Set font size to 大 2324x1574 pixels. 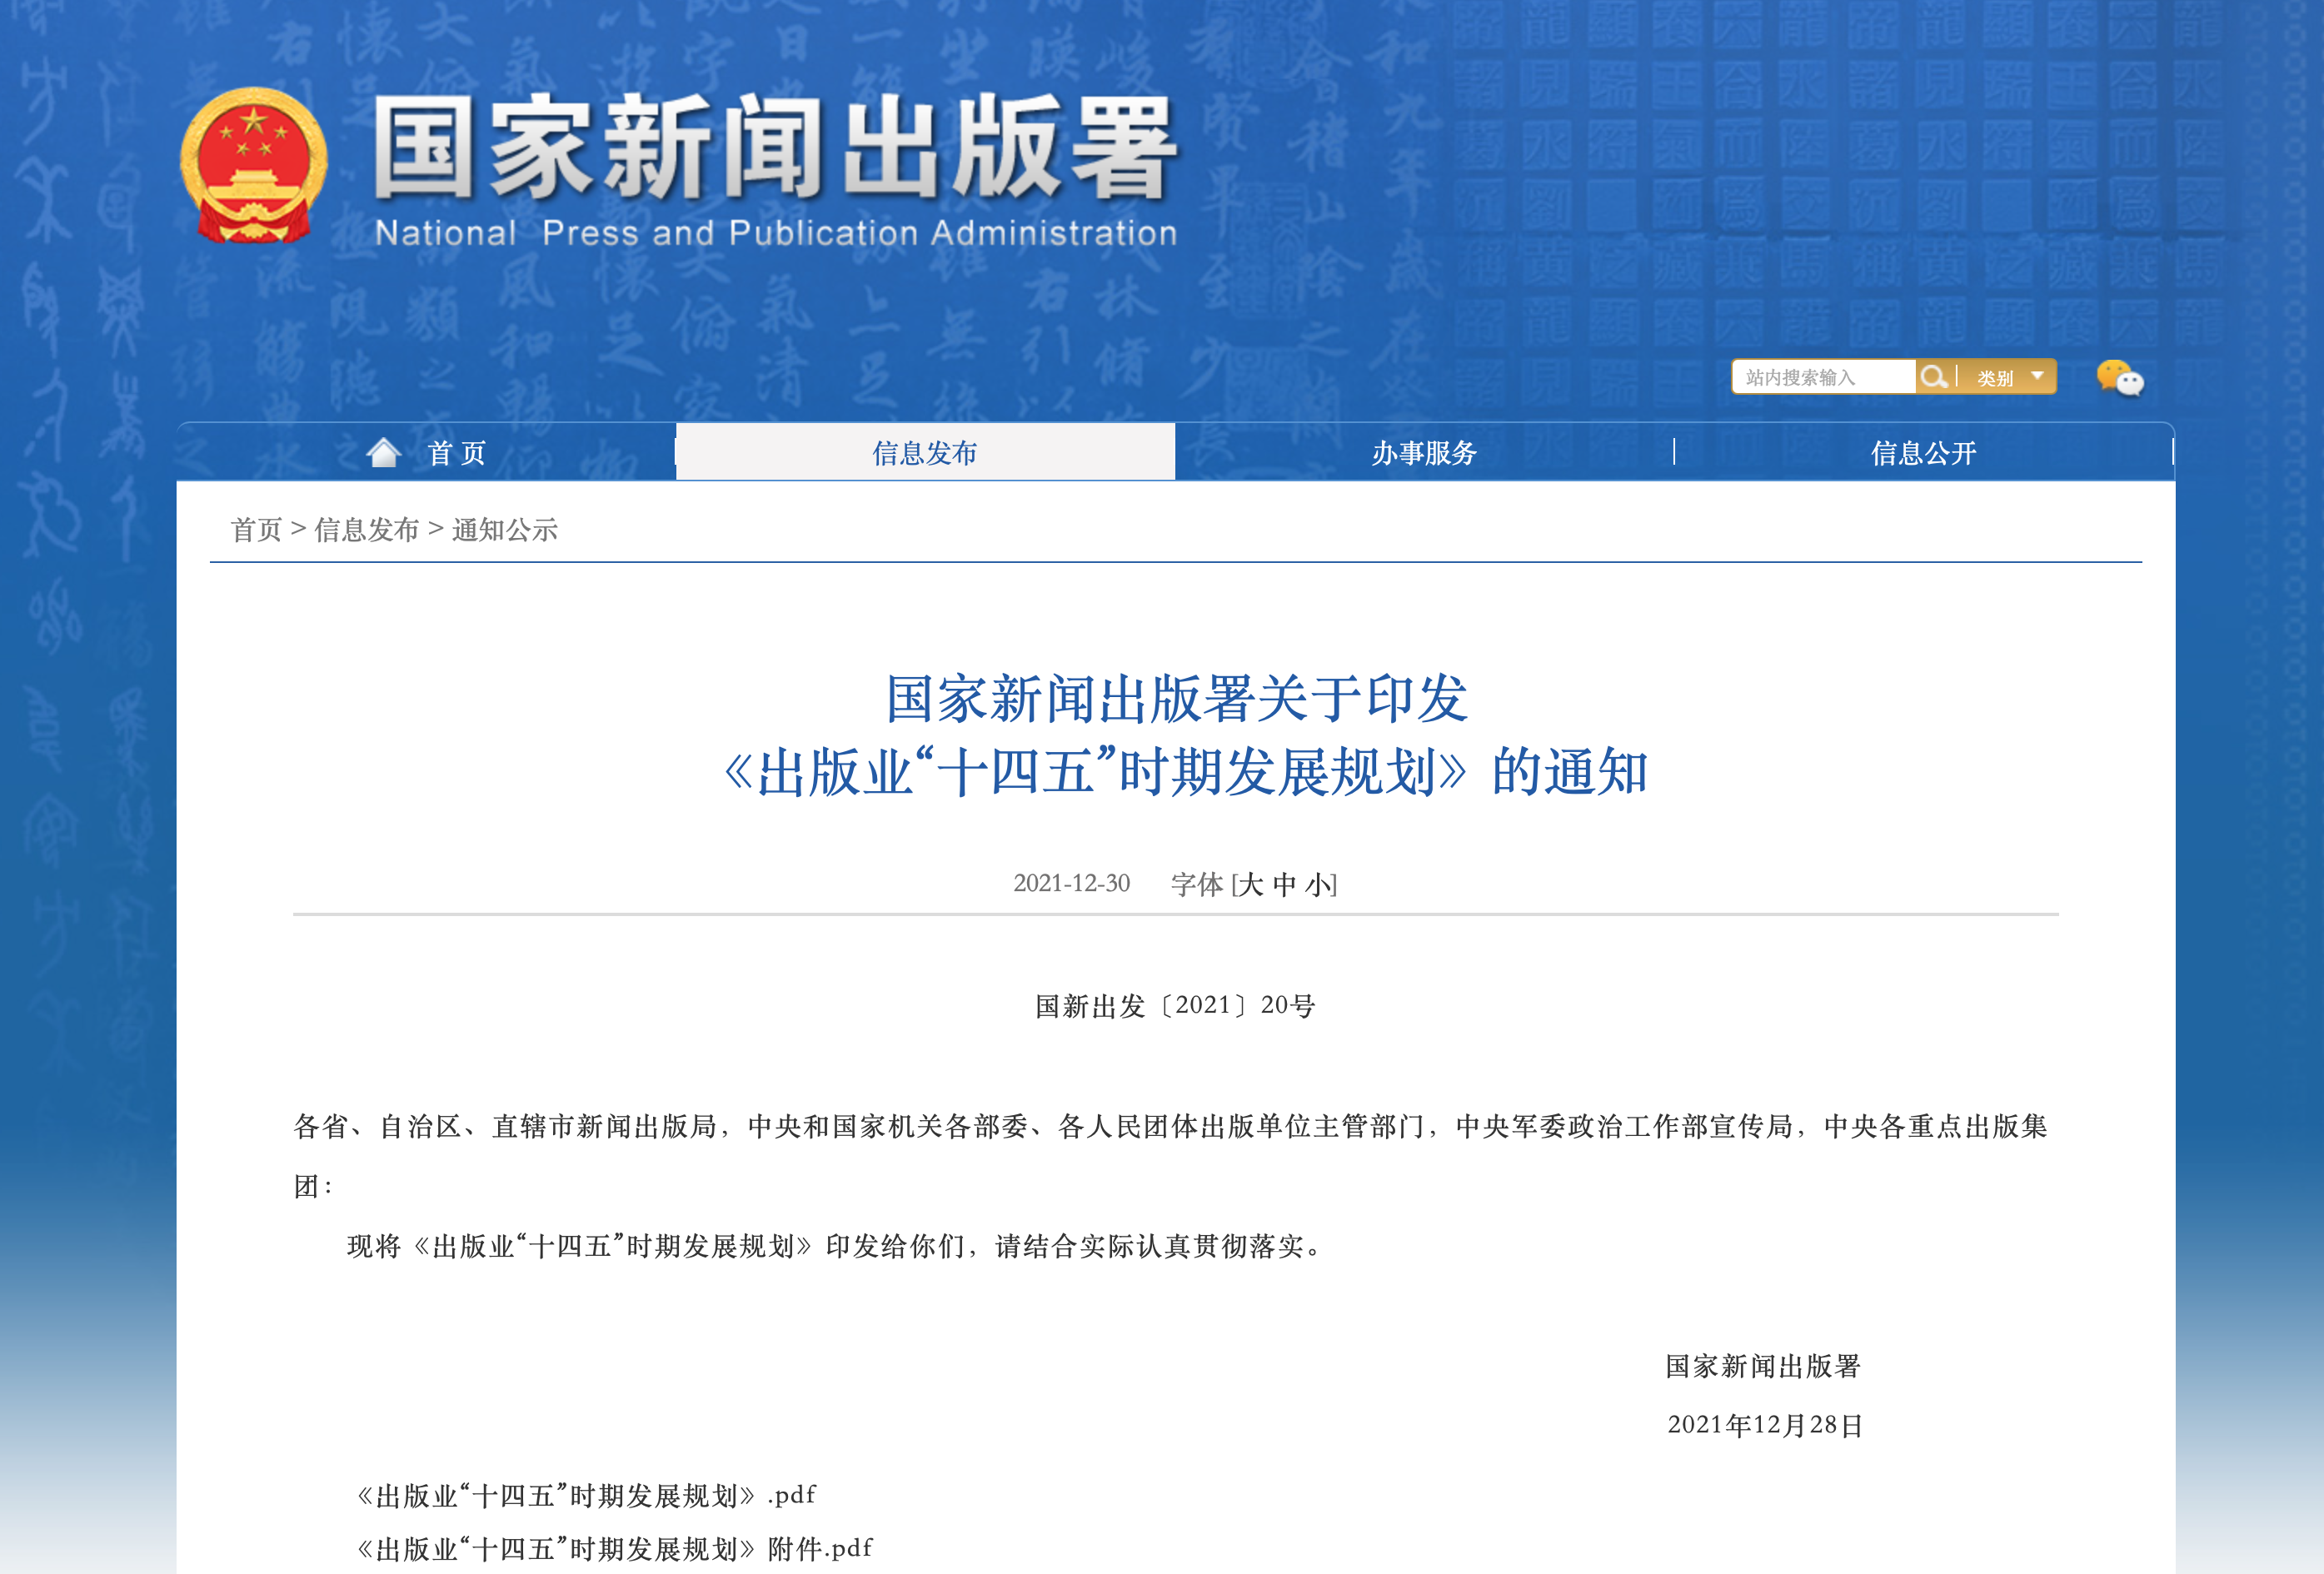(x=1251, y=884)
